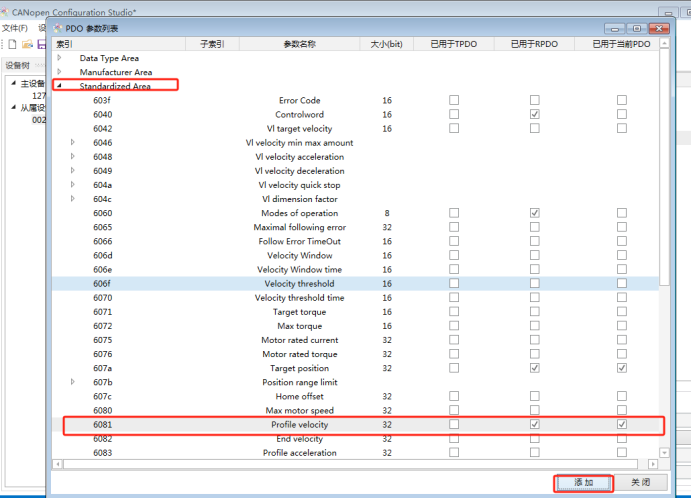Click the CANopen Configuration Studio app icon

tap(4, 12)
